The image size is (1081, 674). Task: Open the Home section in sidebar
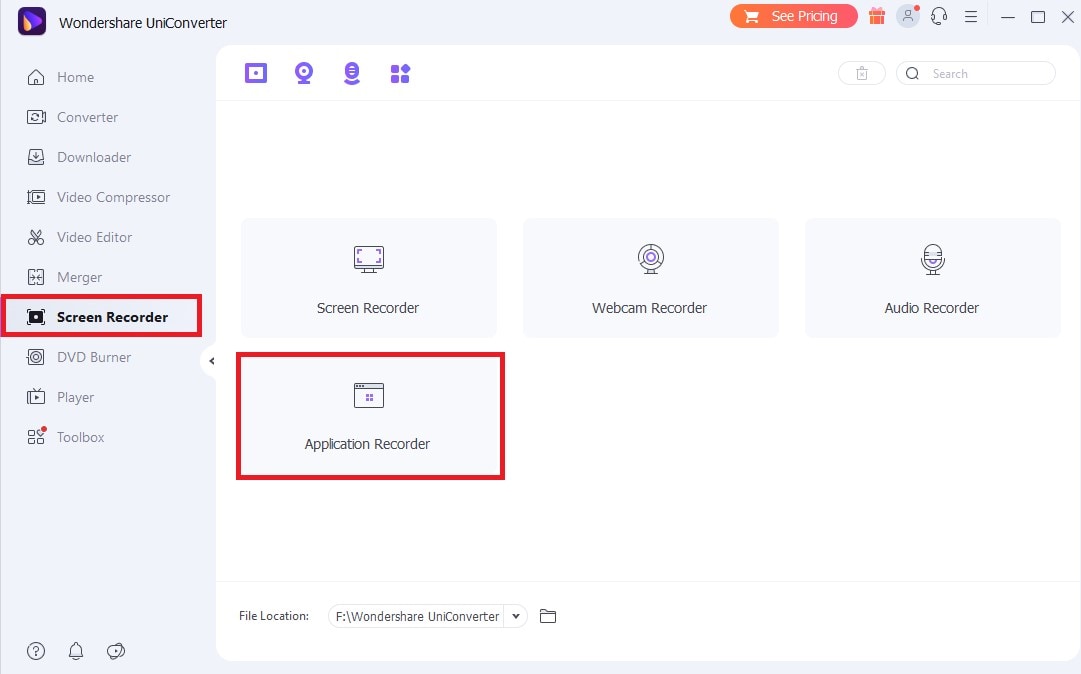(x=61, y=77)
